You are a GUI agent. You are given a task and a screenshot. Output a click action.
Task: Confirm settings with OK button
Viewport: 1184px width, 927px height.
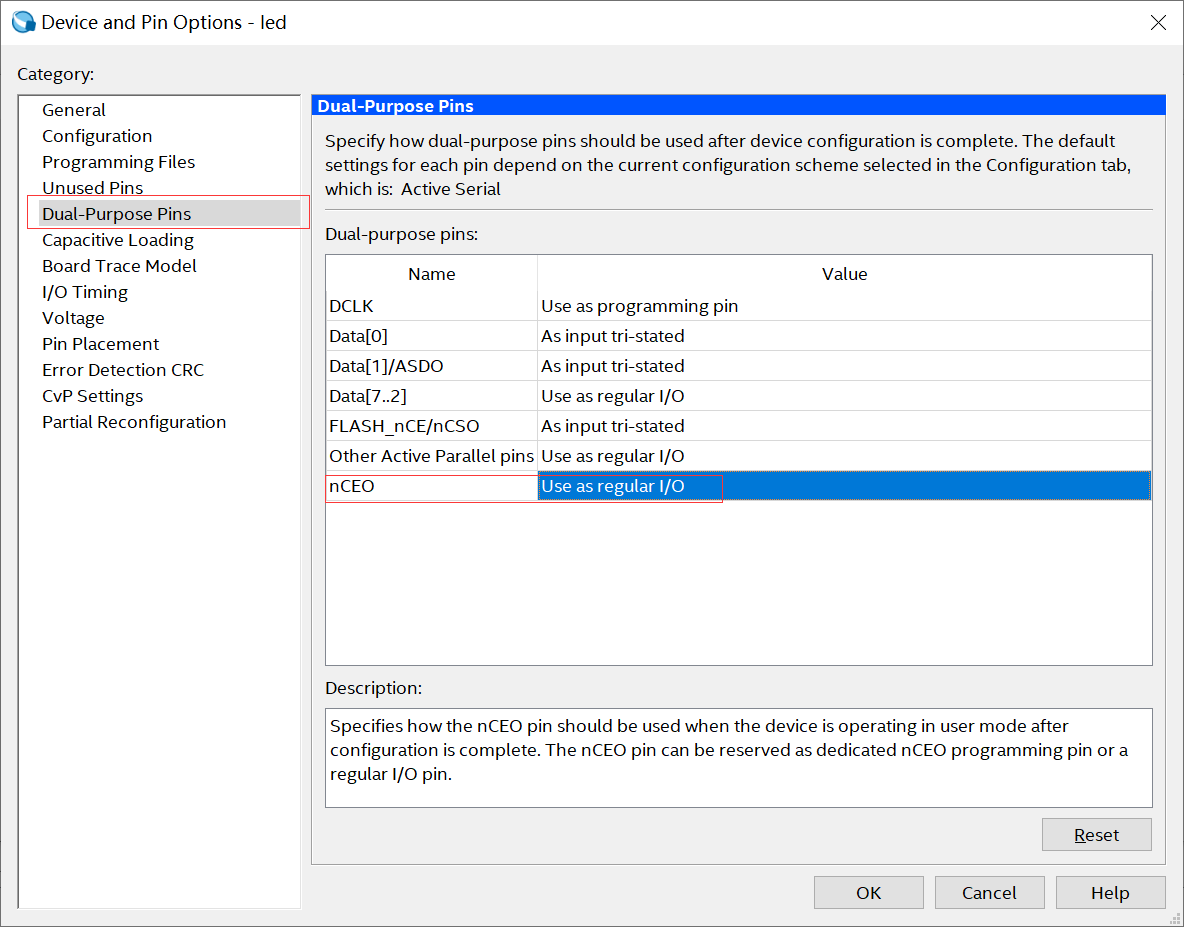(868, 893)
